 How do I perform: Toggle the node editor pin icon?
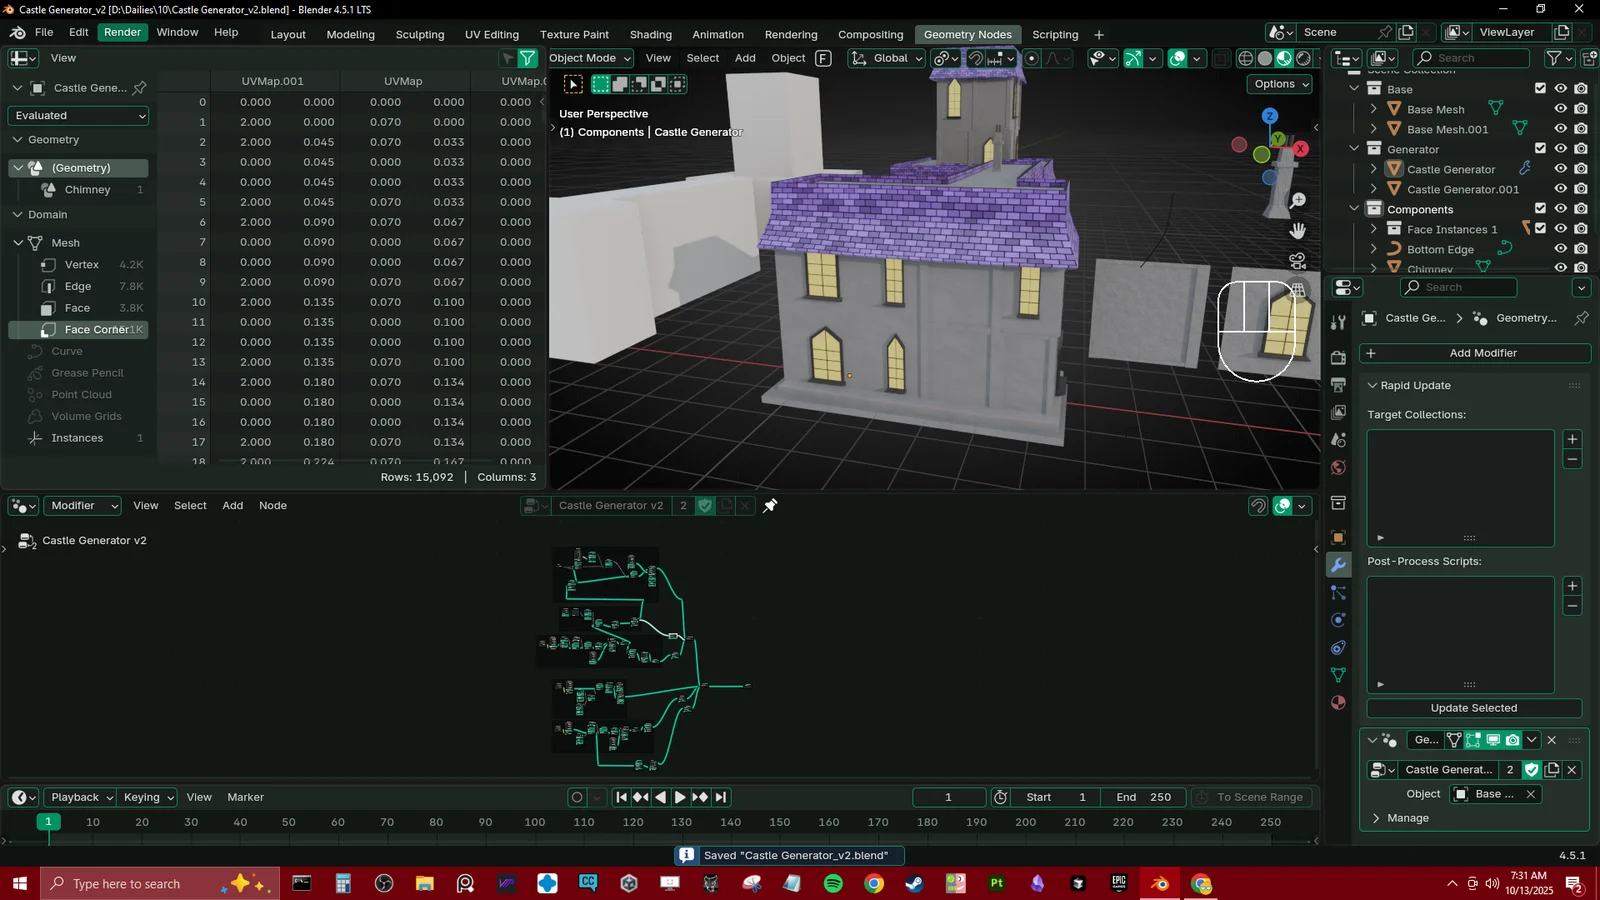770,506
